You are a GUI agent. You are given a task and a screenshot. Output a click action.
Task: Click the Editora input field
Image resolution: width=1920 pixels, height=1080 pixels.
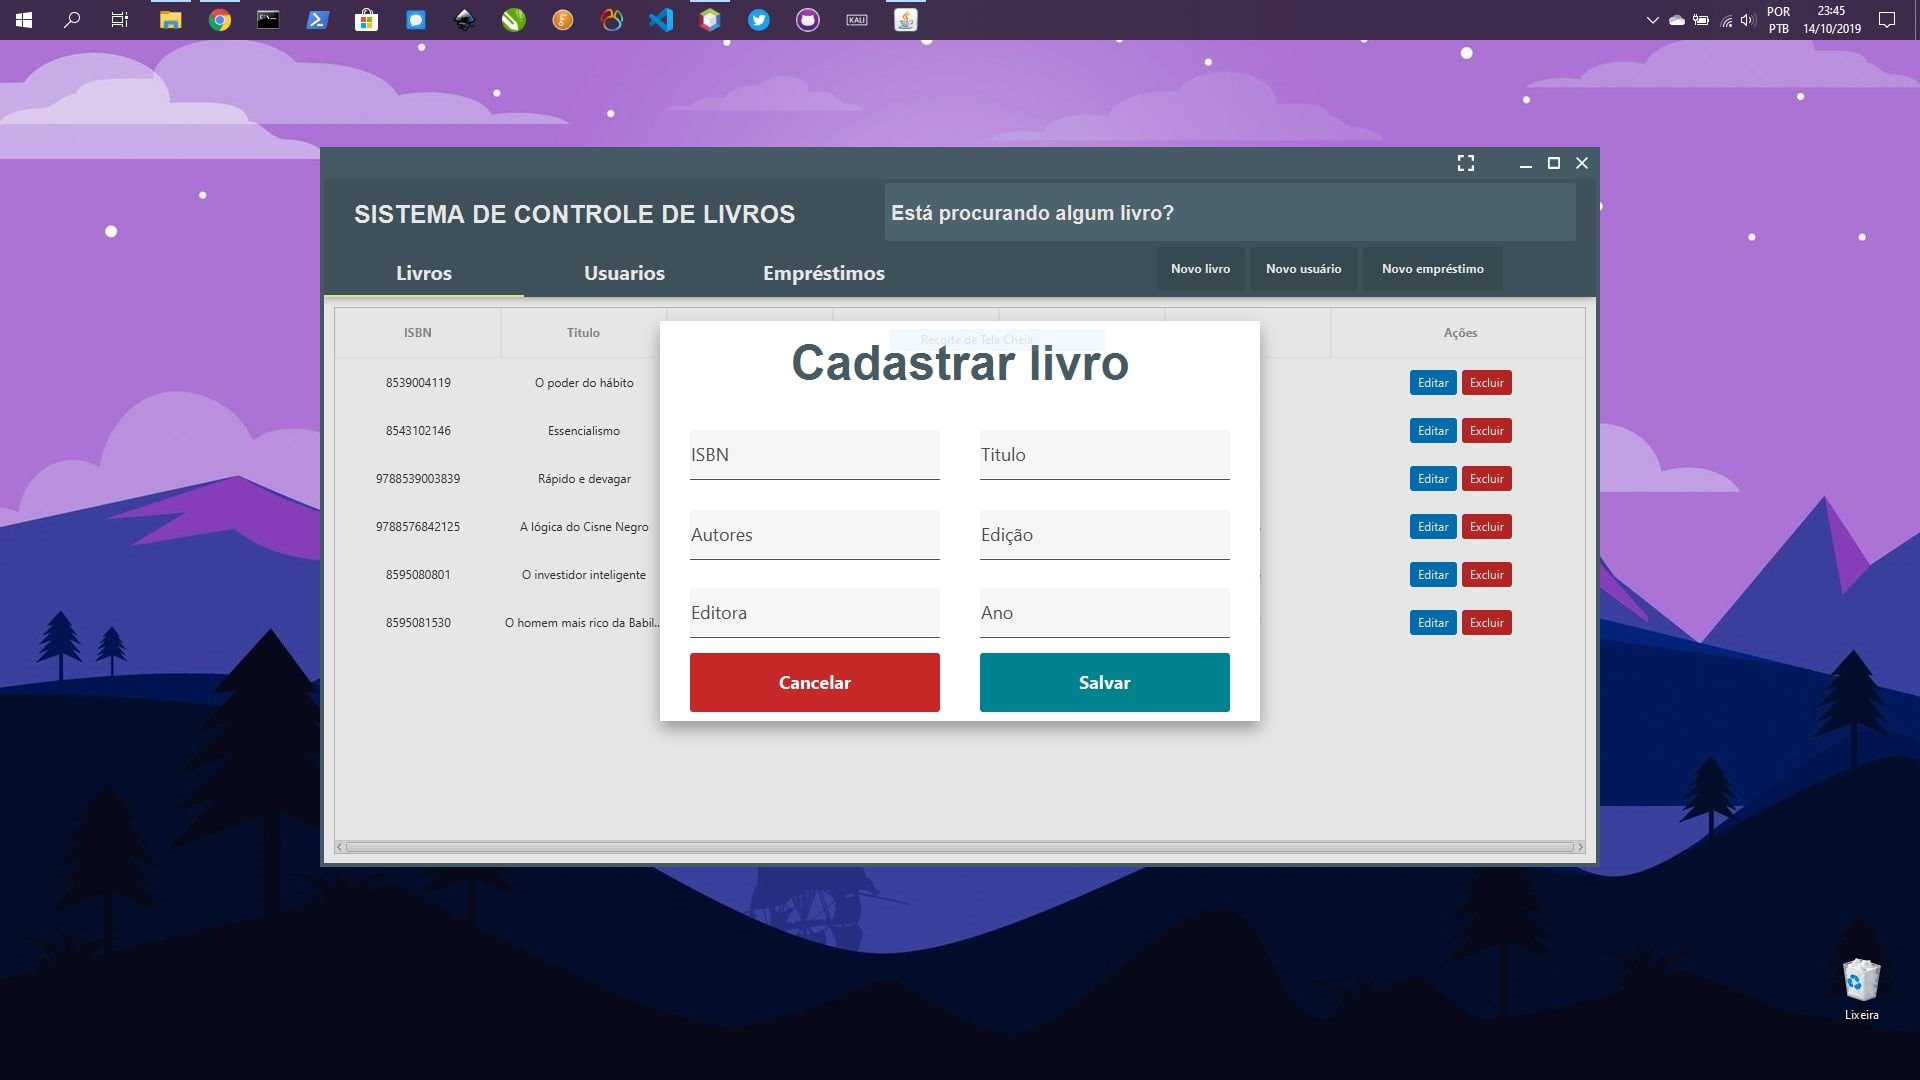(814, 613)
